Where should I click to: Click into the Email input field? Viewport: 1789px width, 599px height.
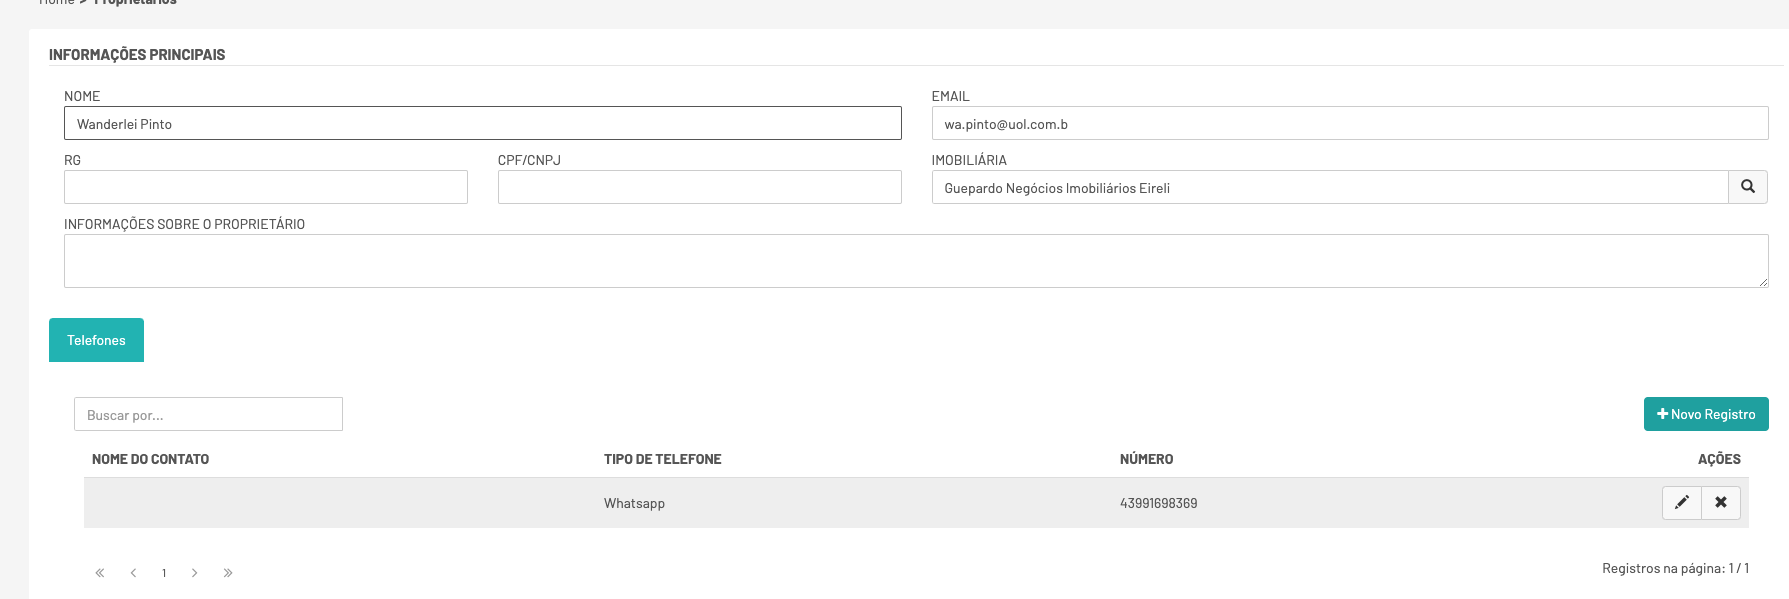click(x=1350, y=123)
